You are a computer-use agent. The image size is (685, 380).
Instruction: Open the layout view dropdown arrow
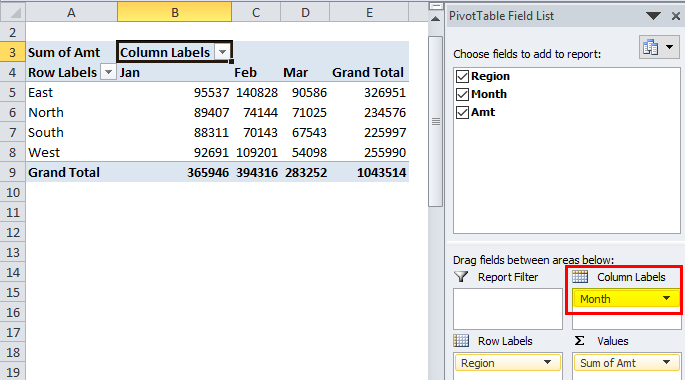coord(669,47)
